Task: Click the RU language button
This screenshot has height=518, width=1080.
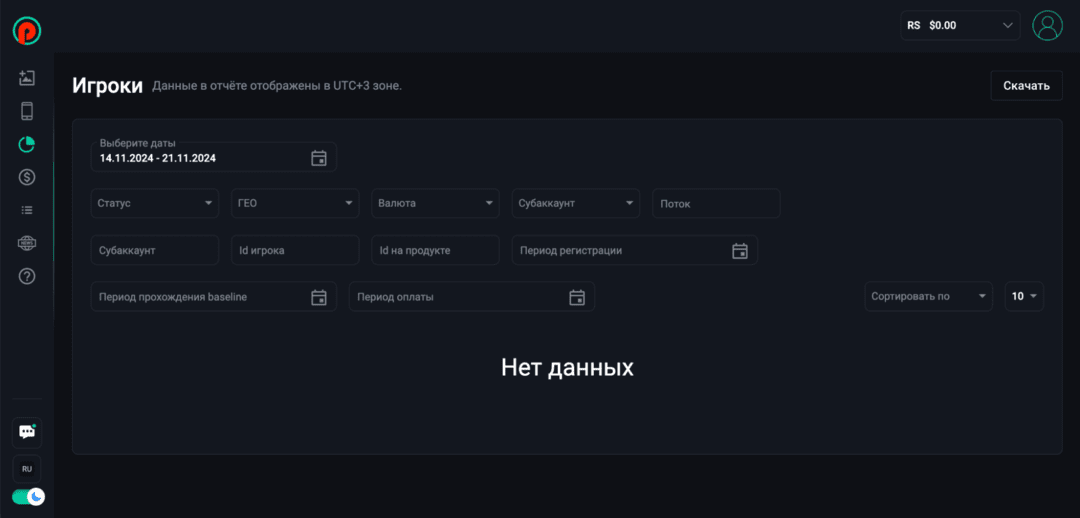Action: [x=27, y=468]
